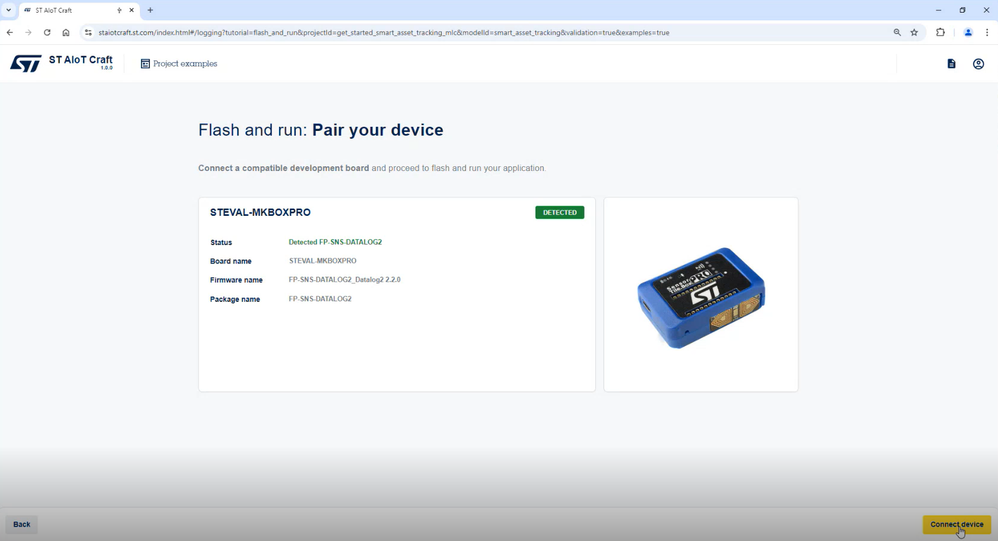Open the documentation file icon

(x=952, y=64)
